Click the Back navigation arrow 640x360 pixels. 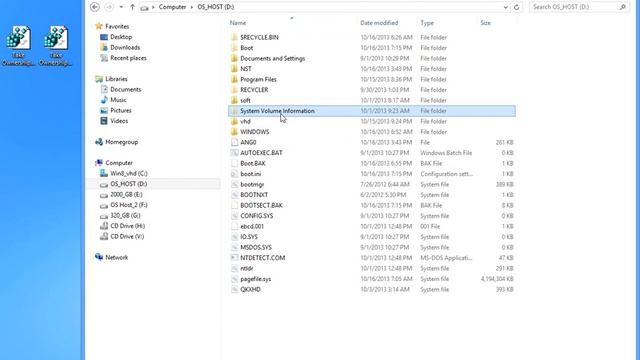tap(95, 7)
